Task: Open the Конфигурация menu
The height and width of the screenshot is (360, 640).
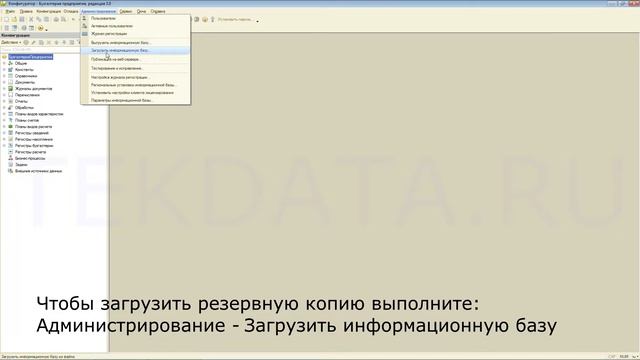Action: tap(48, 11)
